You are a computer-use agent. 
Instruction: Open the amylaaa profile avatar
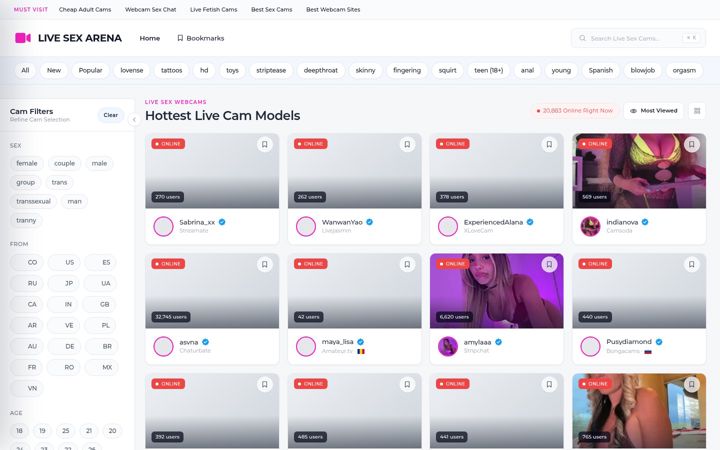pyautogui.click(x=448, y=346)
